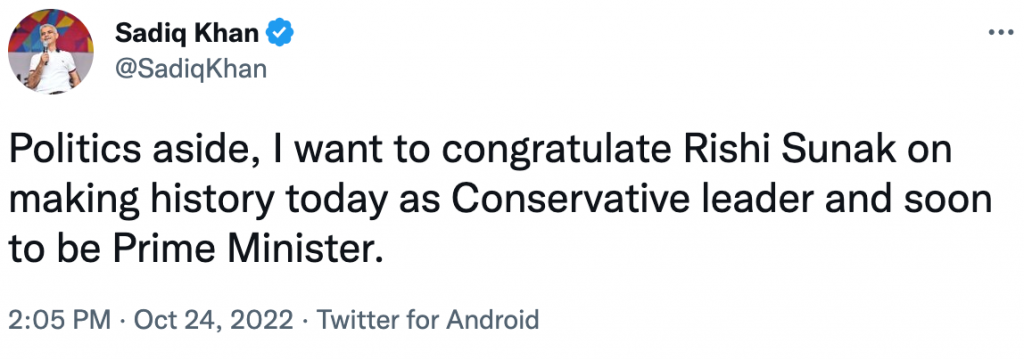Open Sadiq Khan's round profile avatar

tap(50, 52)
